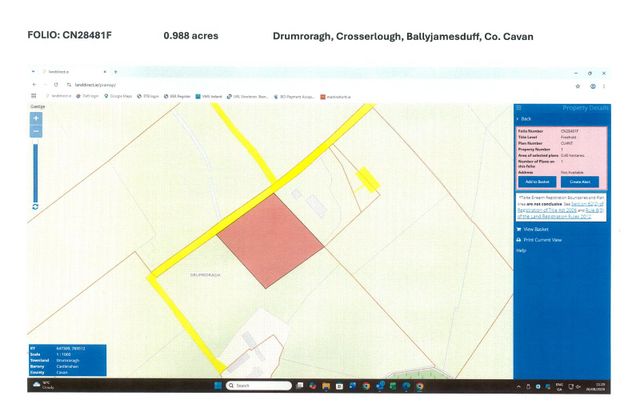Image resolution: width=640 pixels, height=420 pixels.
Task: Open Help in the side panel
Action: [521, 251]
